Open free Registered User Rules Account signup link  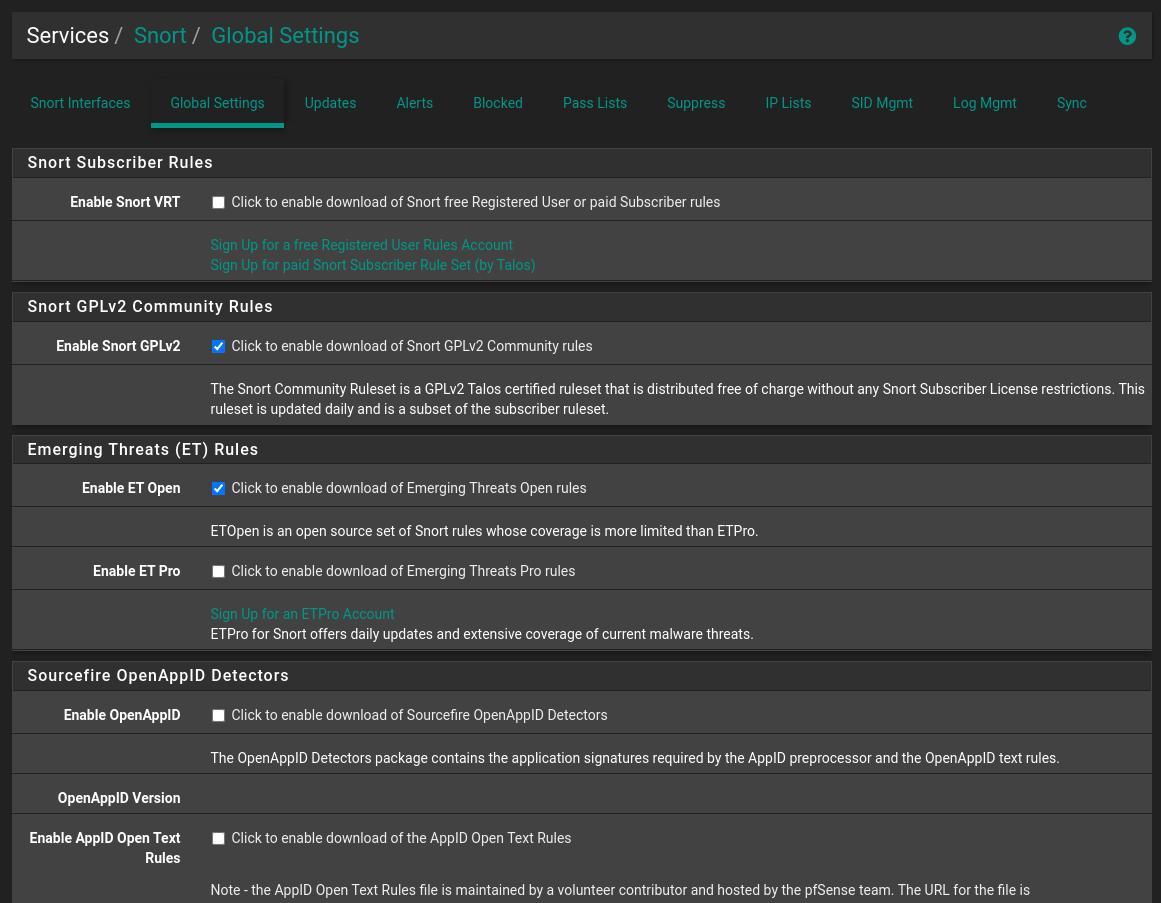coord(361,245)
